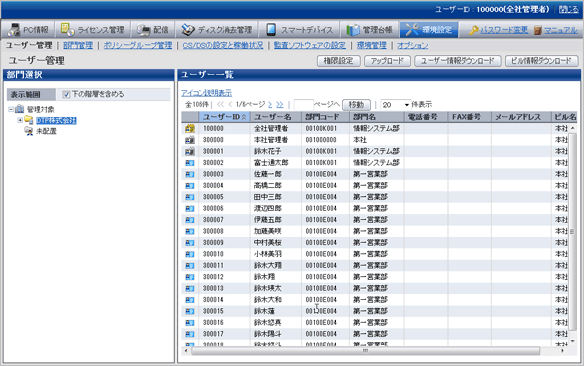The height and width of the screenshot is (366, 584).
Task: Select user name 全社管理者
Action: (271, 128)
